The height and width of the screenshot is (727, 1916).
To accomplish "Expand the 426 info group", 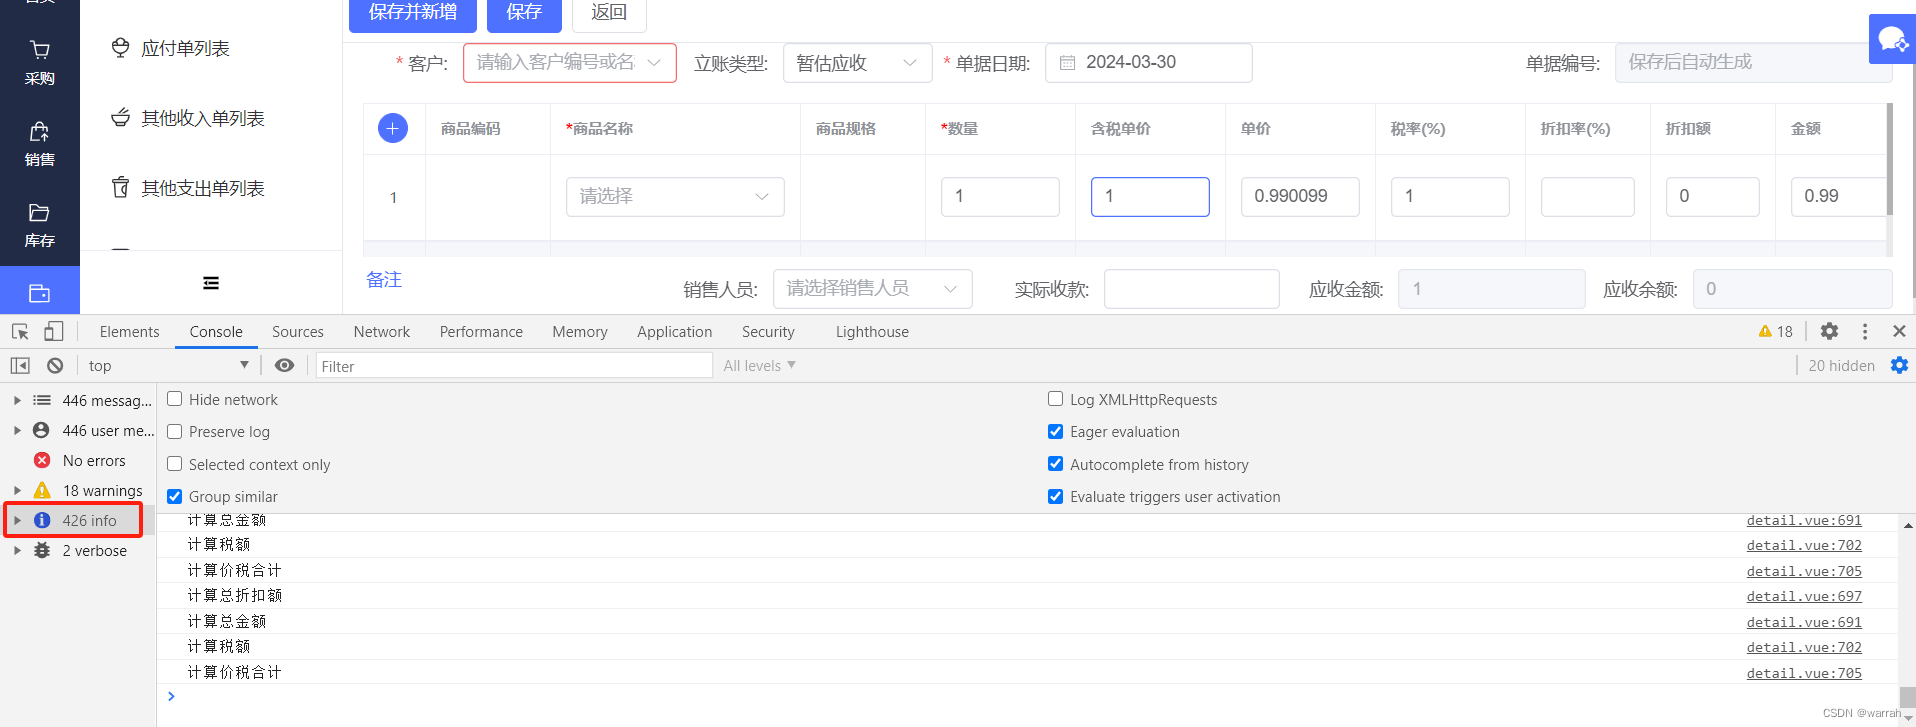I will pyautogui.click(x=17, y=520).
